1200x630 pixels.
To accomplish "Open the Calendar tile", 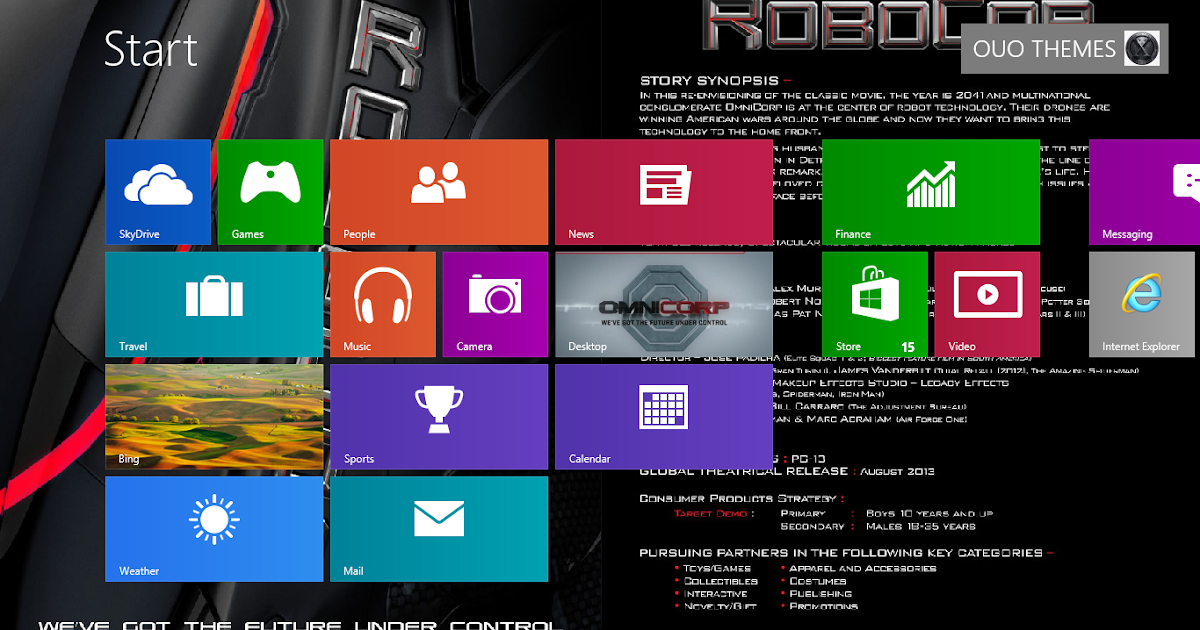I will 664,417.
